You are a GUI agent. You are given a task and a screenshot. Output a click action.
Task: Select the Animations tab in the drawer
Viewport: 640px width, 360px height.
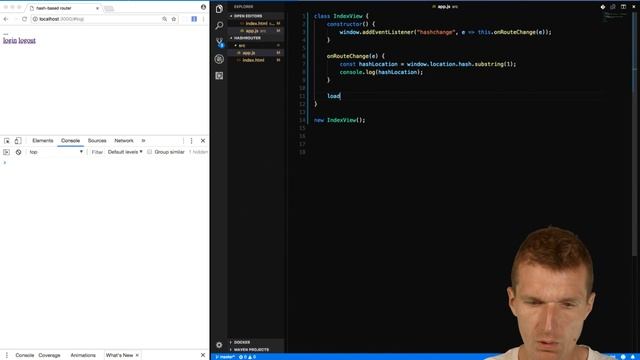(x=83, y=356)
